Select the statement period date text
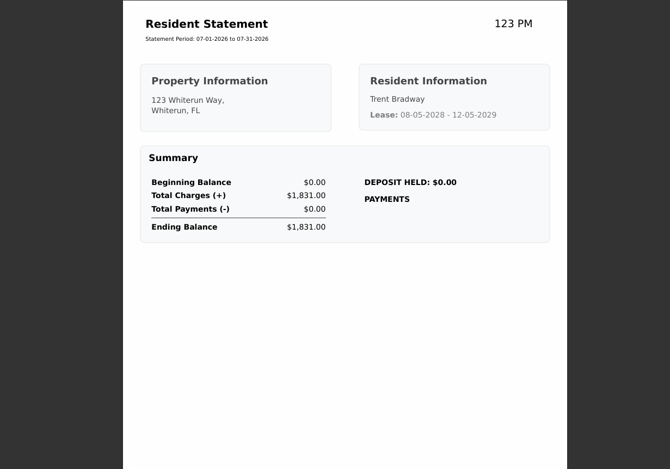 (x=207, y=39)
